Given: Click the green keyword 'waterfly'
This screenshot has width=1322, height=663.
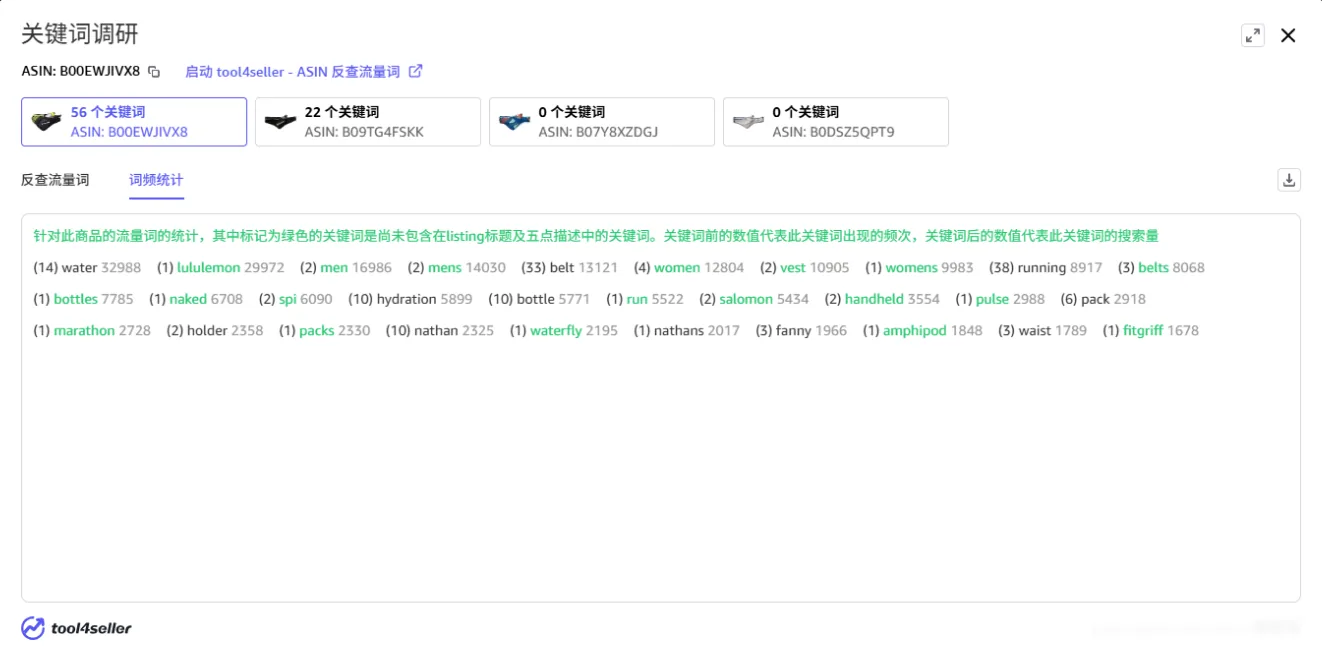Looking at the screenshot, I should coord(556,330).
